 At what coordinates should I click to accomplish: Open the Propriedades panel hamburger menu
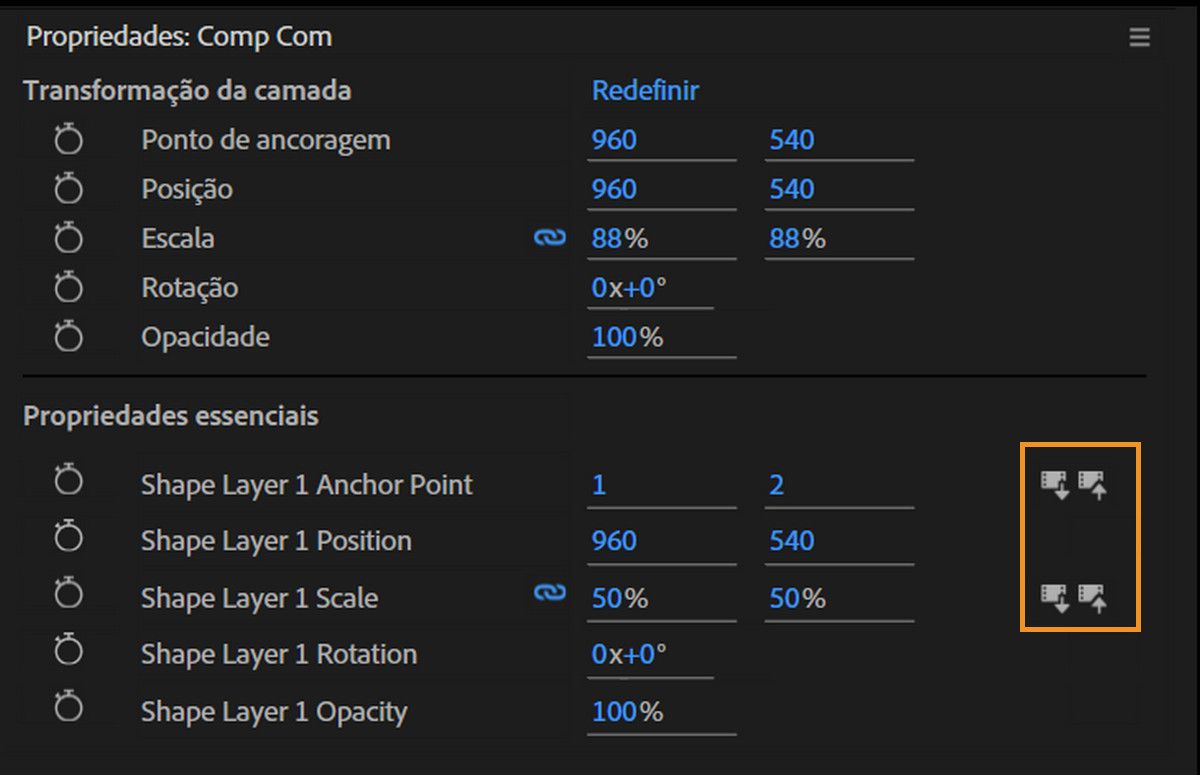[1139, 38]
